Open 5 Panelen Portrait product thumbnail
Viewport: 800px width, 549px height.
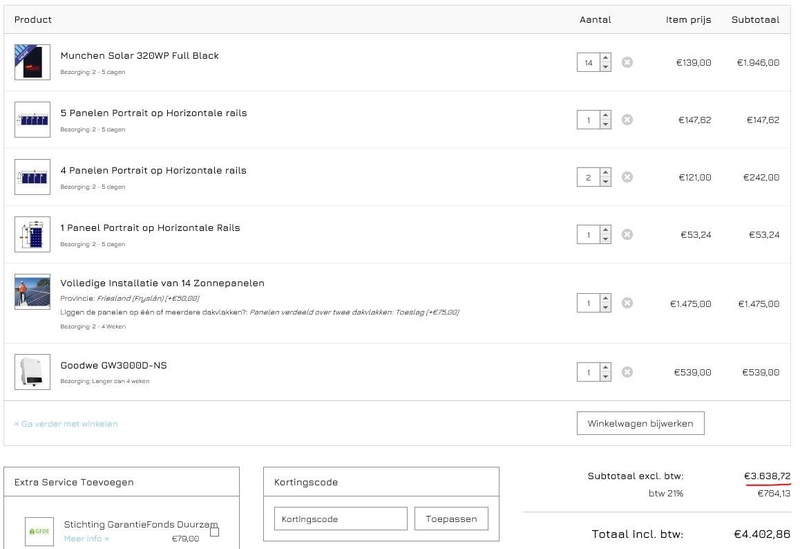tap(32, 119)
